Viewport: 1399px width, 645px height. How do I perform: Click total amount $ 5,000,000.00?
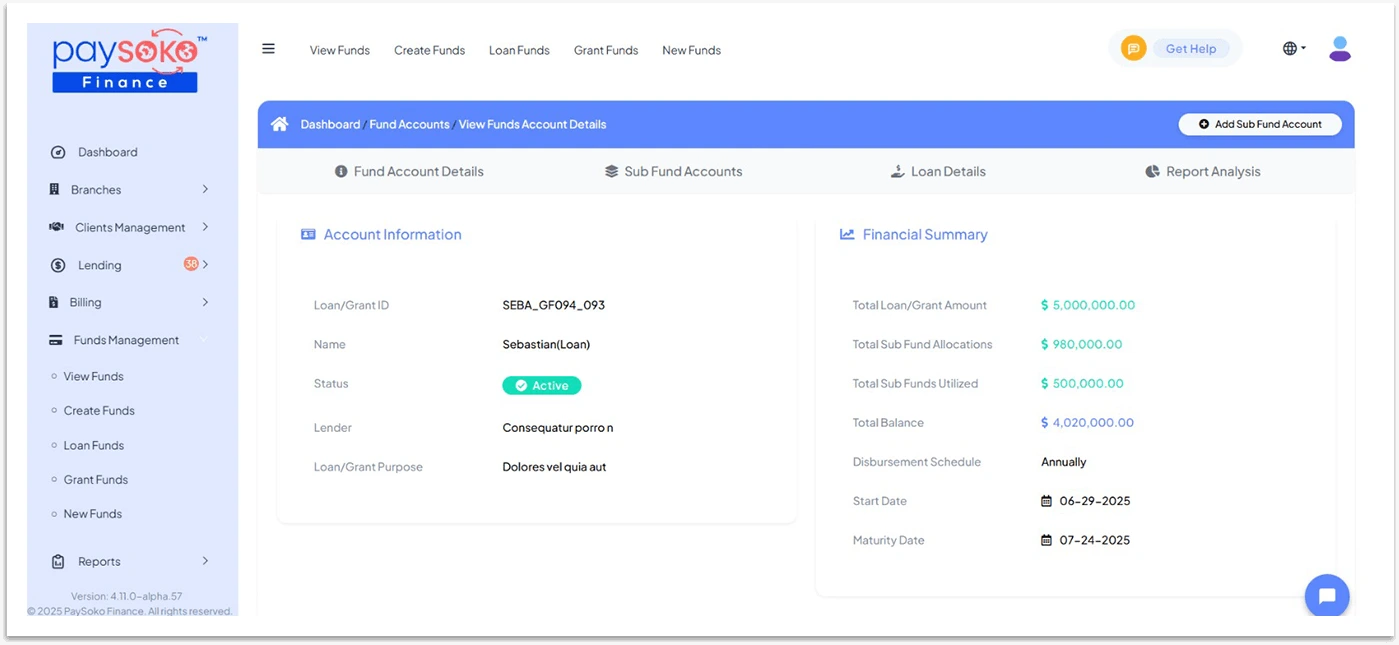[1088, 305]
